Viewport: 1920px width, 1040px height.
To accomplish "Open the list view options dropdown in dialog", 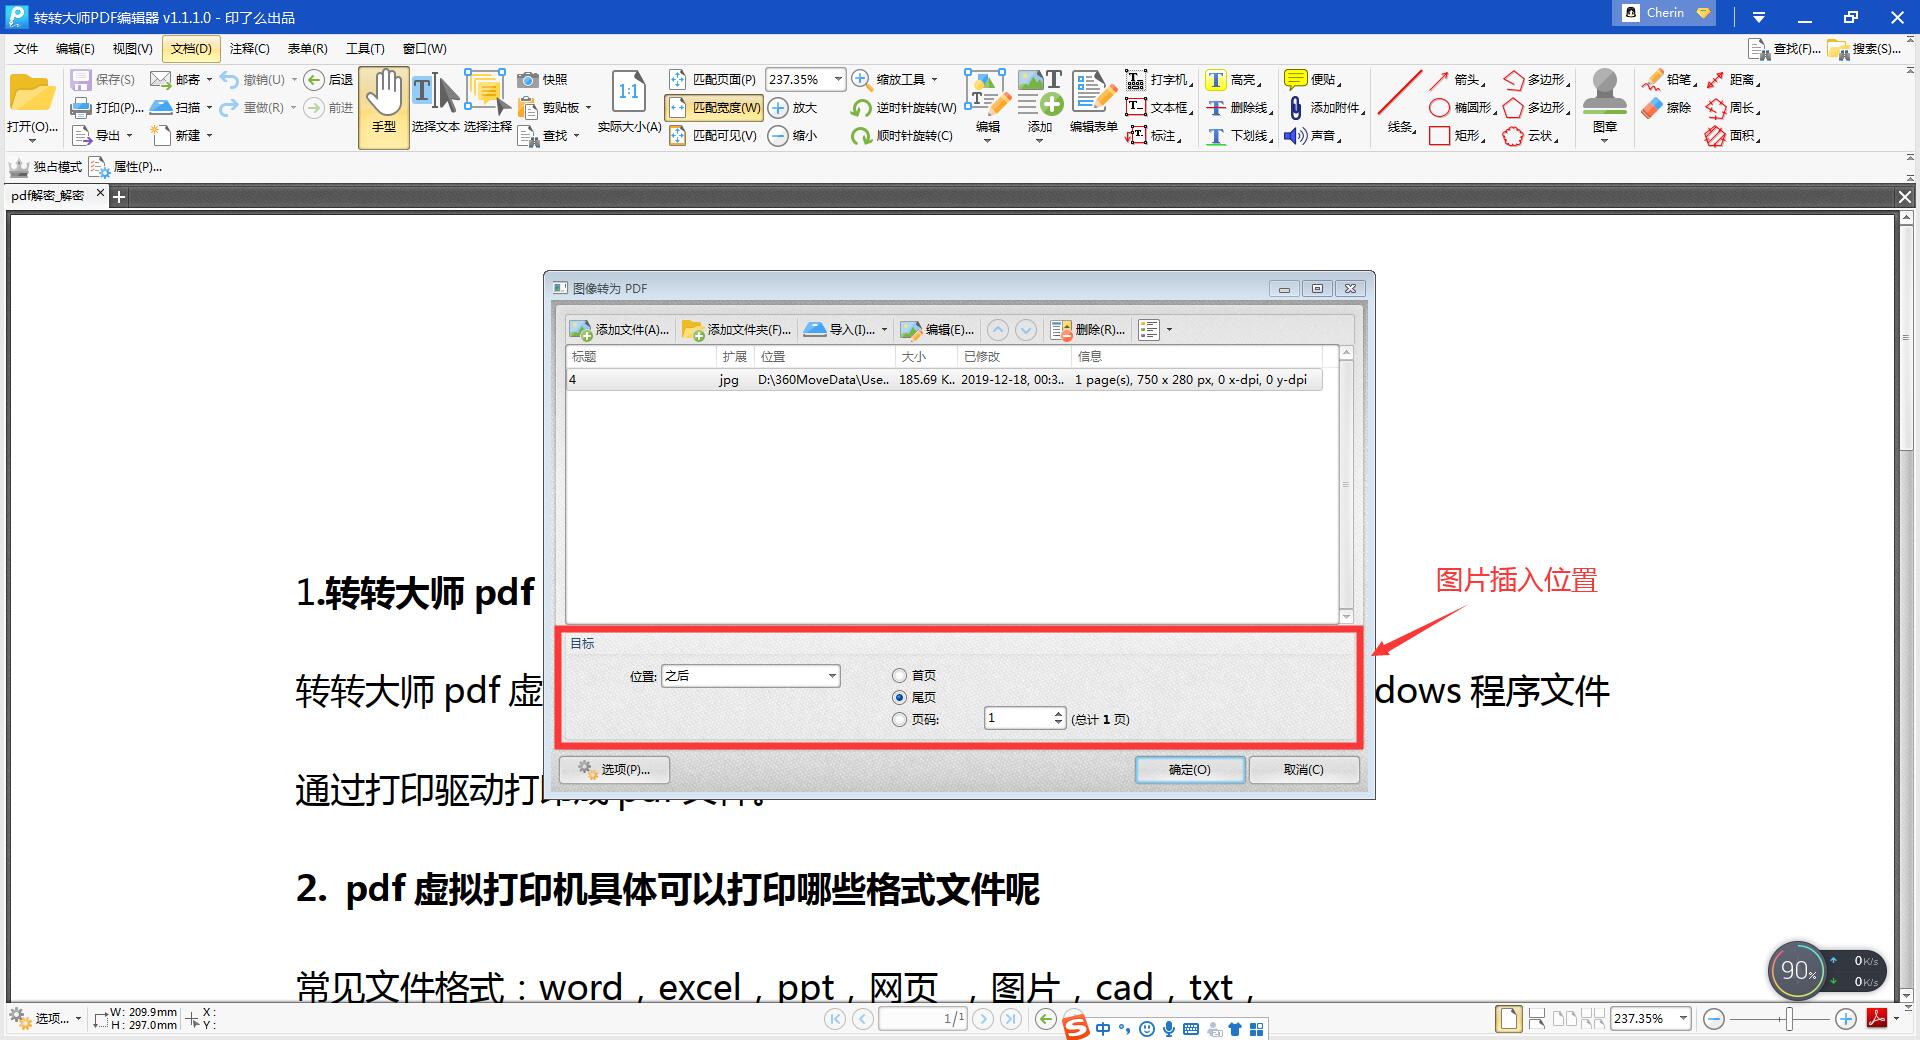I will pyautogui.click(x=1169, y=330).
